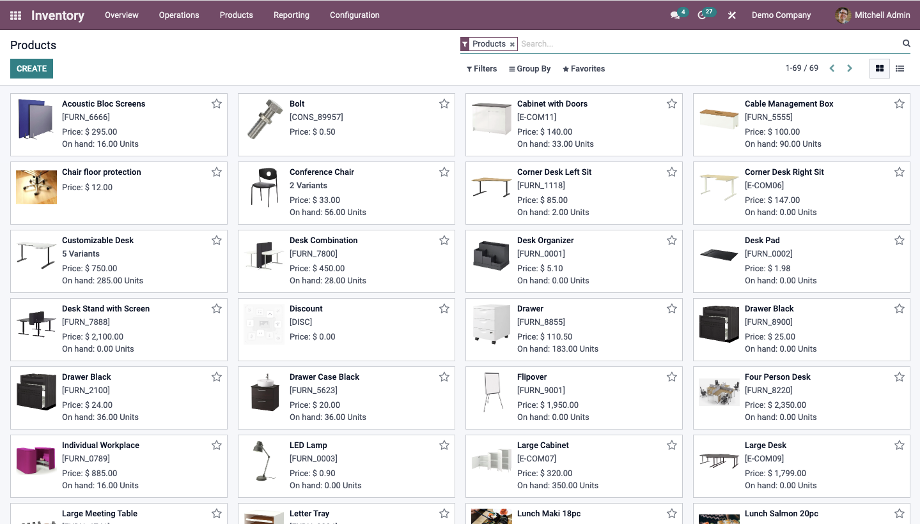The image size is (920, 524).
Task: Click the Flipover product image
Action: pyautogui.click(x=492, y=392)
